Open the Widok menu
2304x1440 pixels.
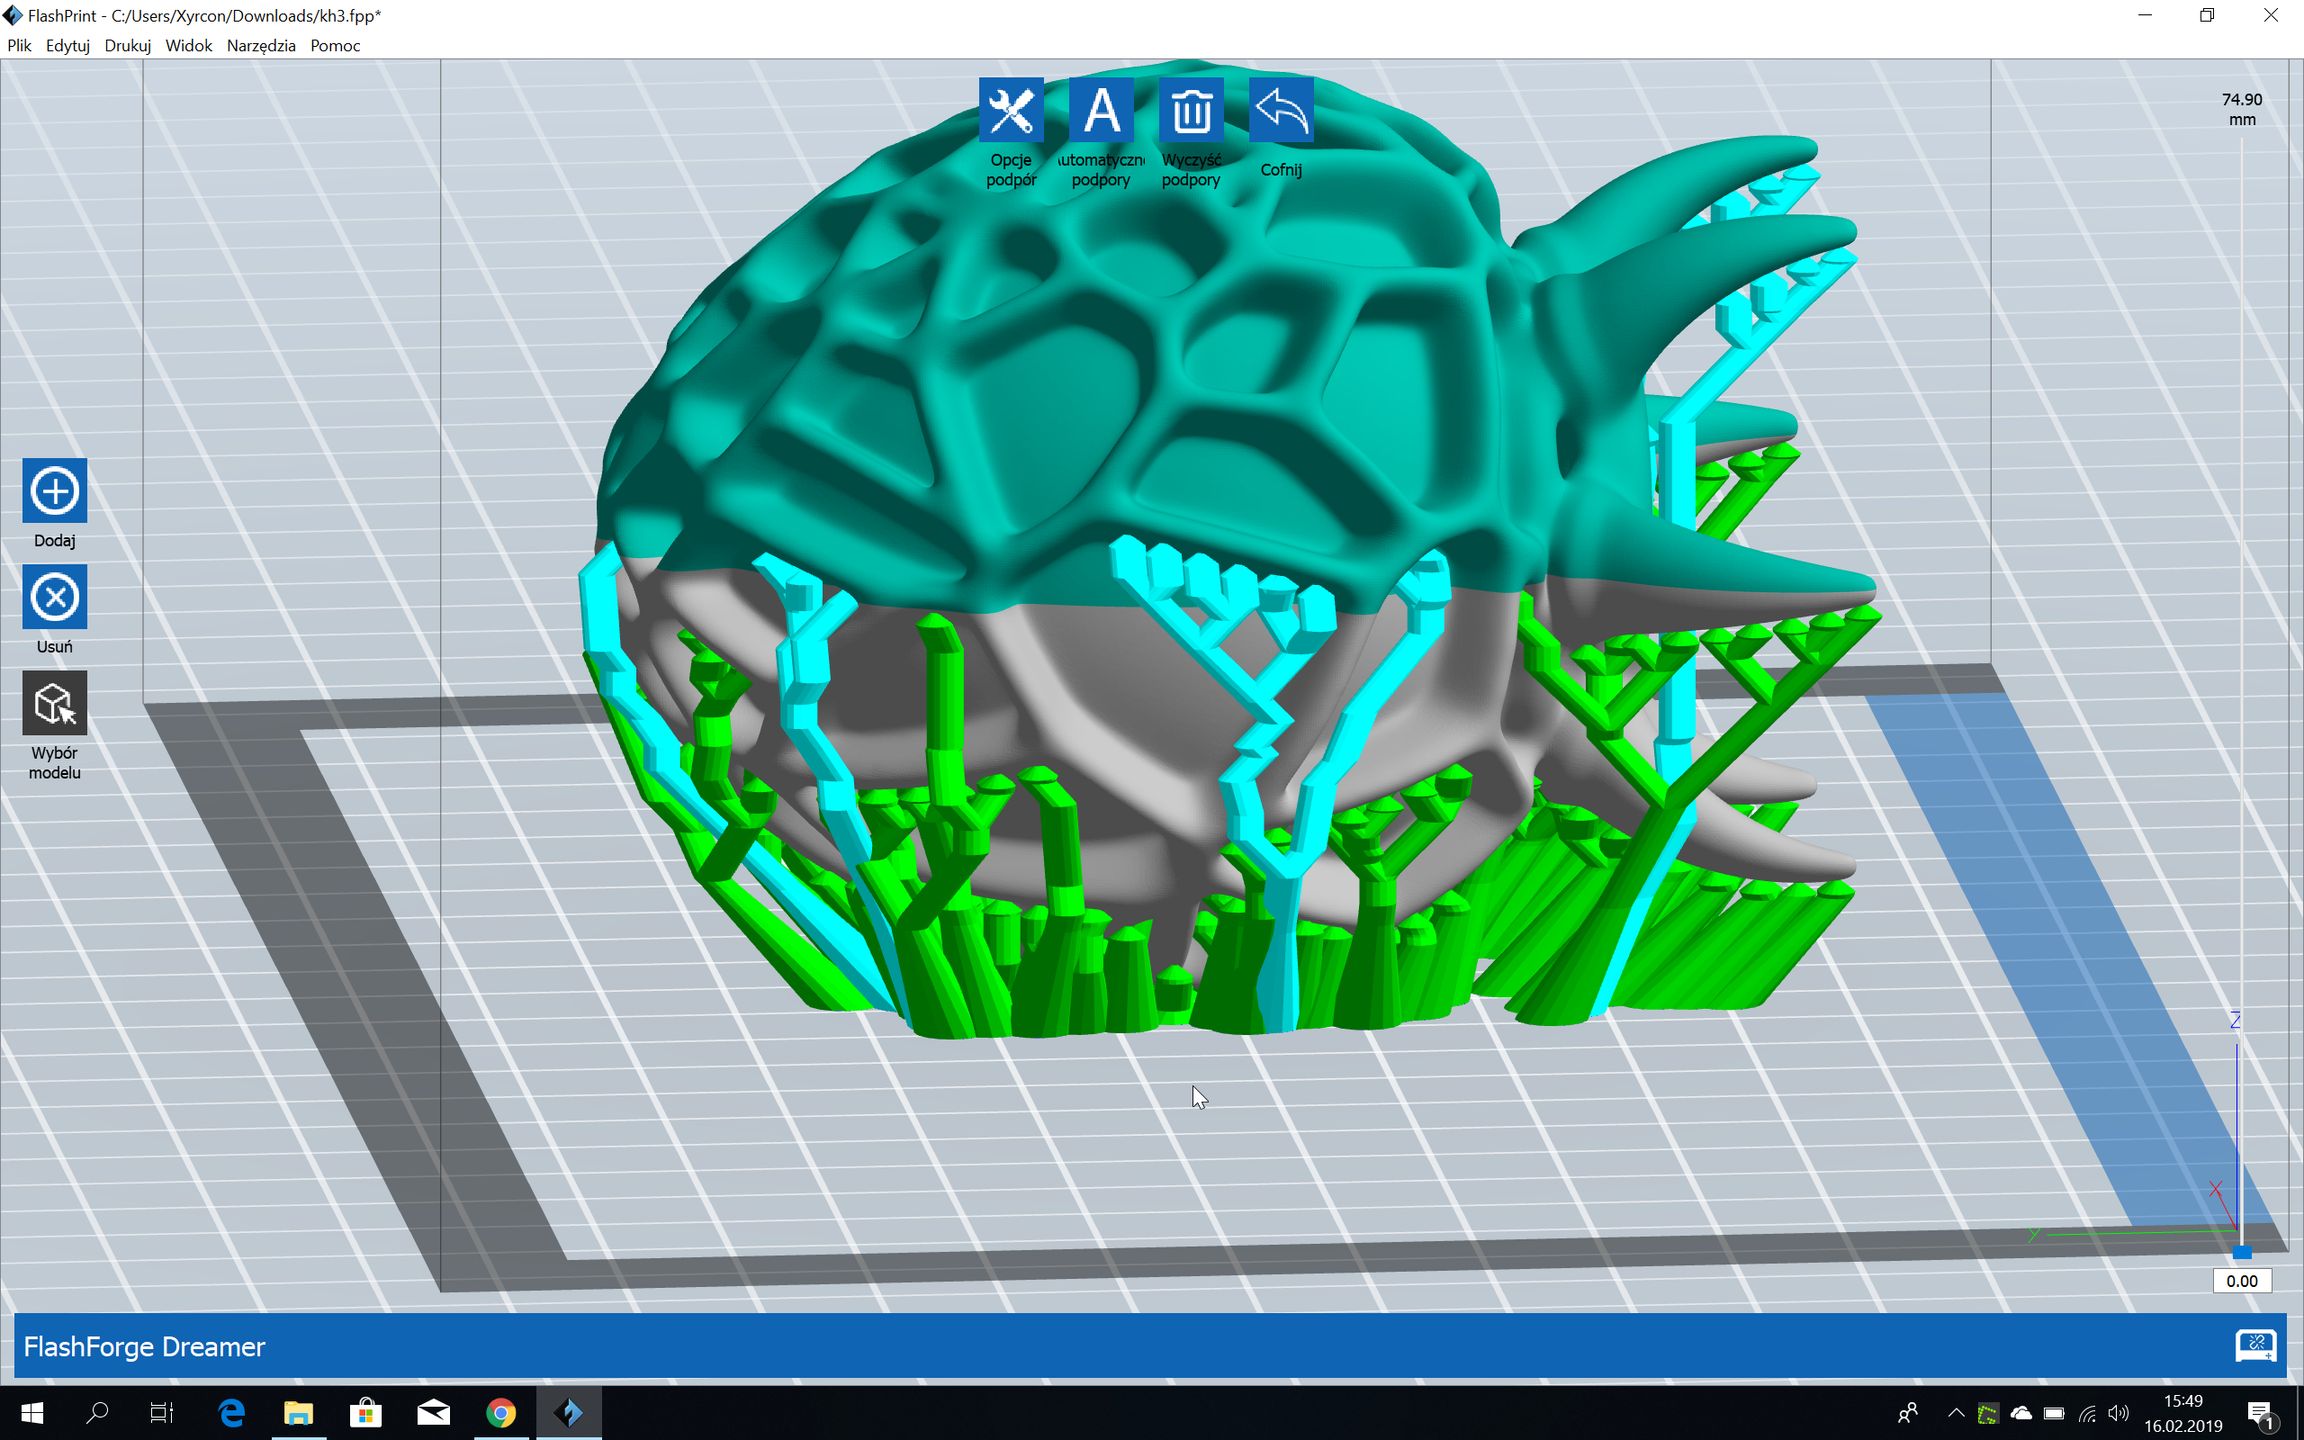[188, 46]
